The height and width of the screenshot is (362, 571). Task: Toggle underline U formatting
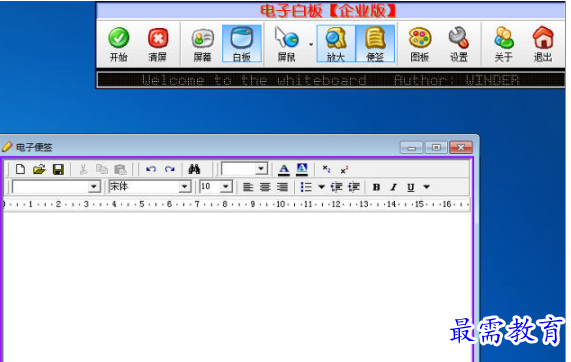click(411, 187)
